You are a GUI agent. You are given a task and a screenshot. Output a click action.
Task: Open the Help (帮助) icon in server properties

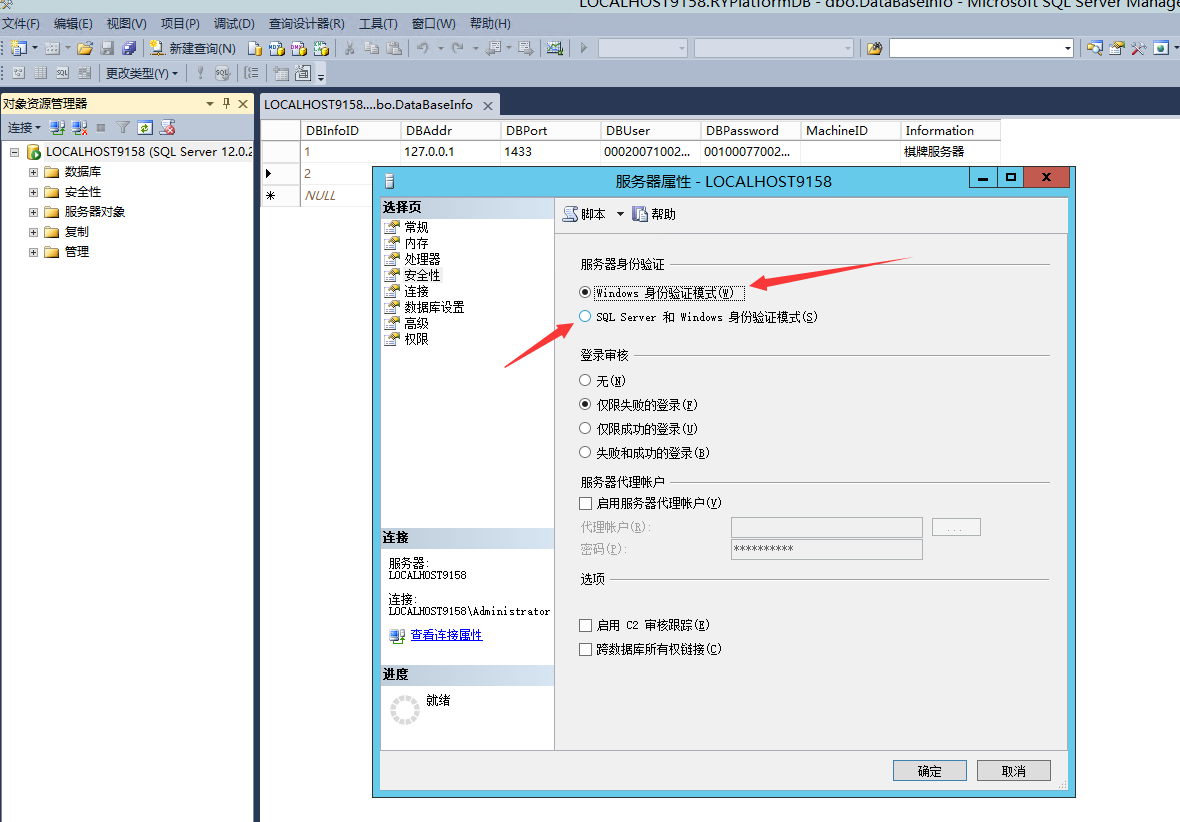pos(654,214)
